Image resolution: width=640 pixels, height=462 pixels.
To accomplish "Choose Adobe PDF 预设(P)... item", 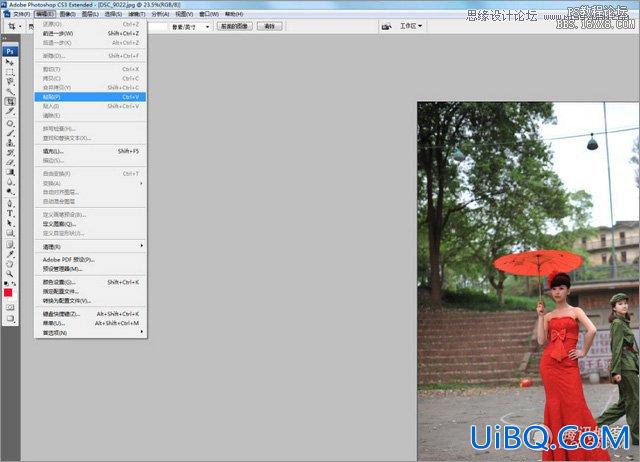I will point(90,260).
